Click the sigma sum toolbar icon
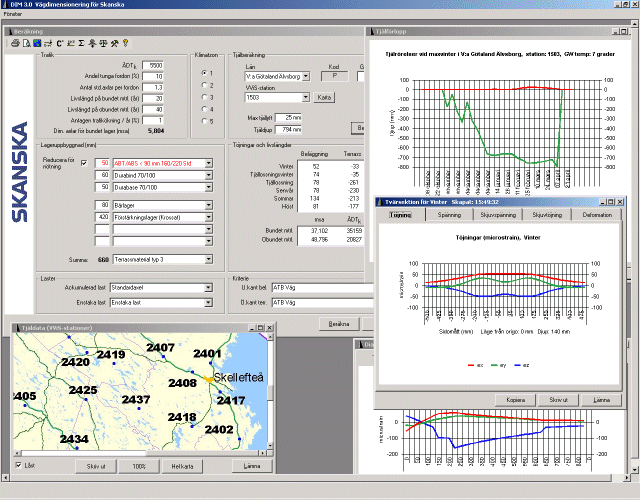This screenshot has height=500, width=640. 81,43
